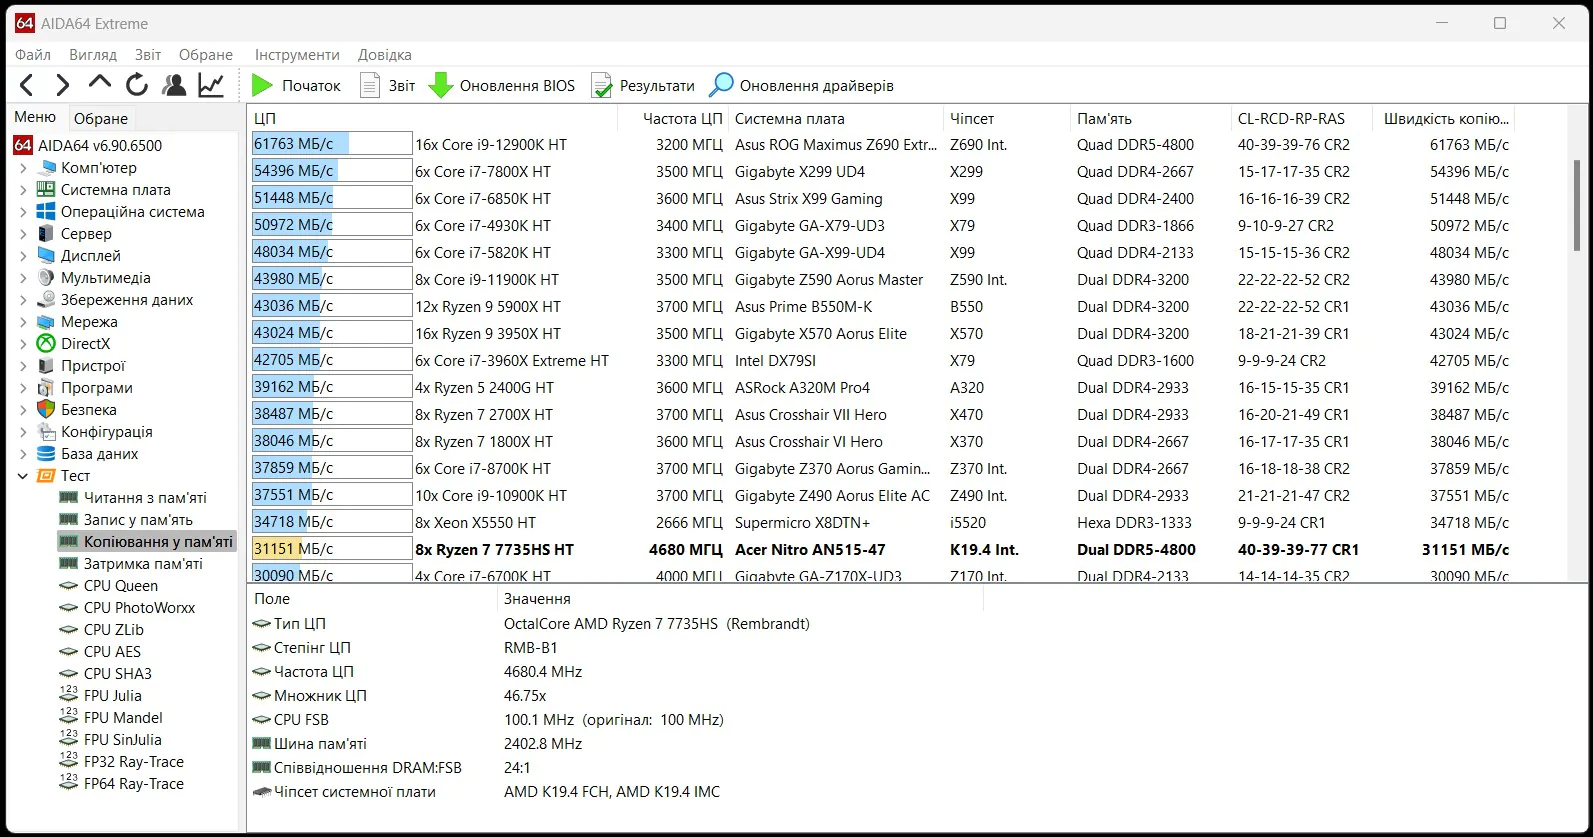
Task: Open the Звіт menu in menu bar
Action: click(148, 55)
